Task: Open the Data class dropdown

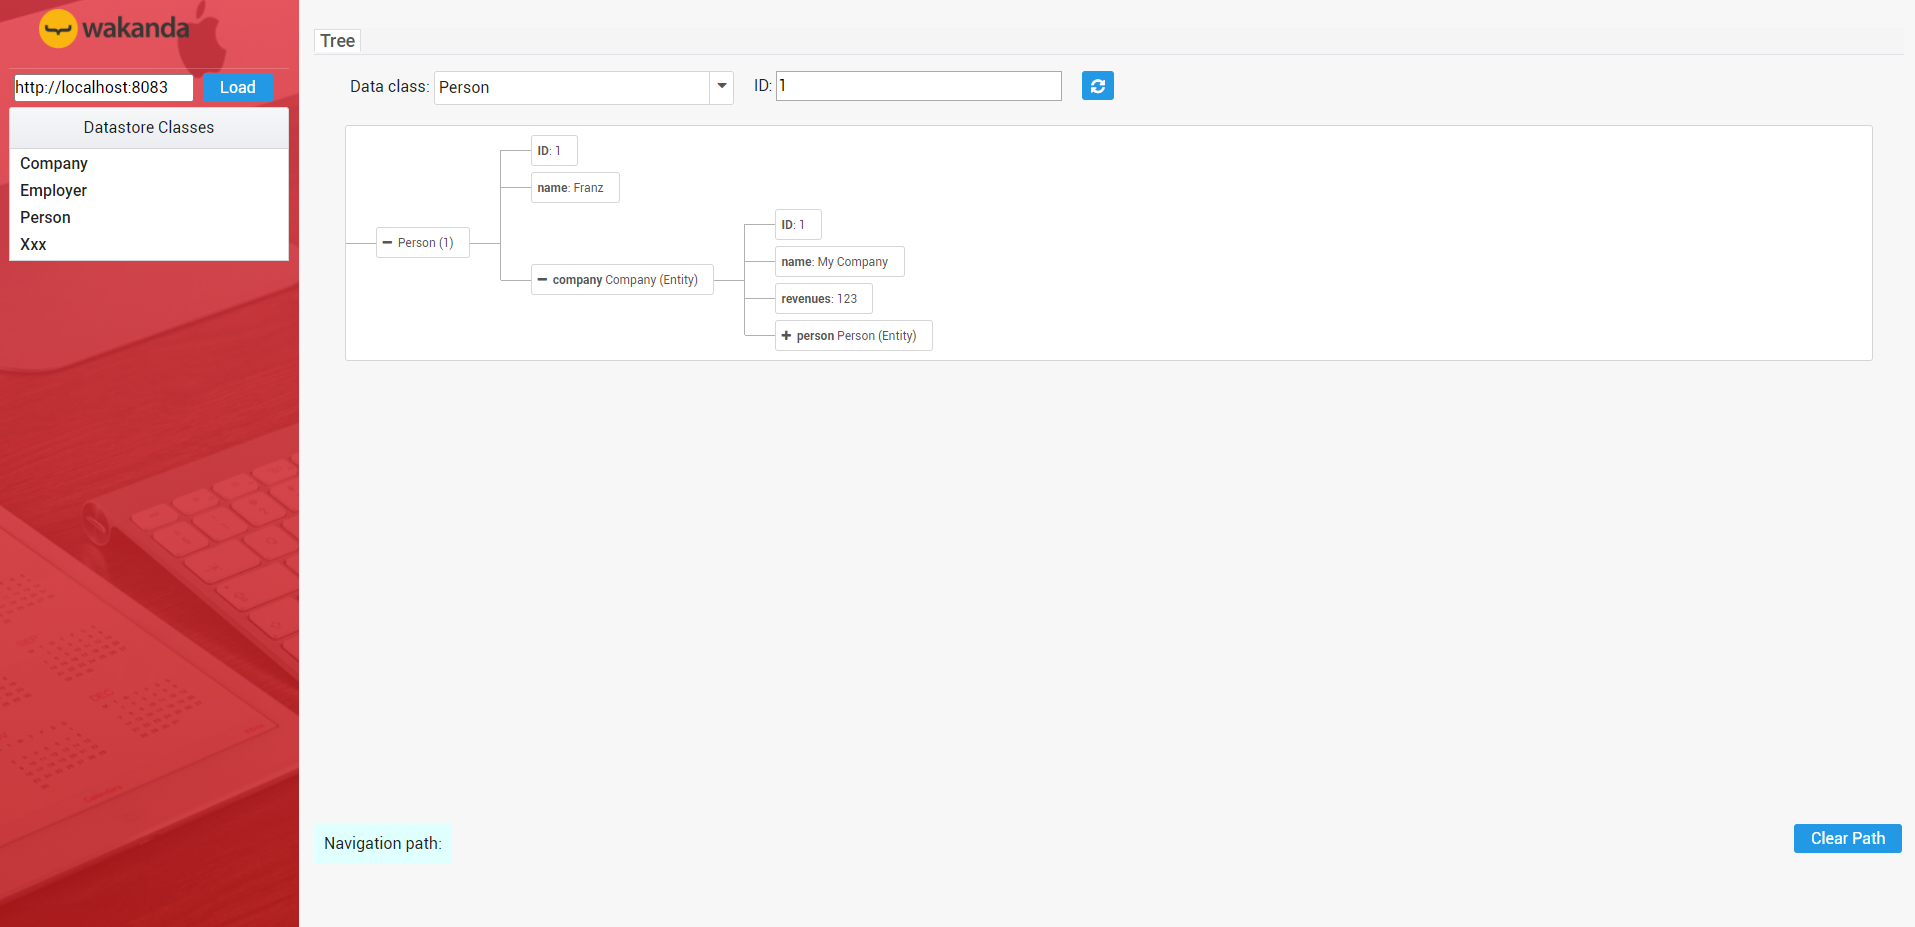Action: click(720, 87)
